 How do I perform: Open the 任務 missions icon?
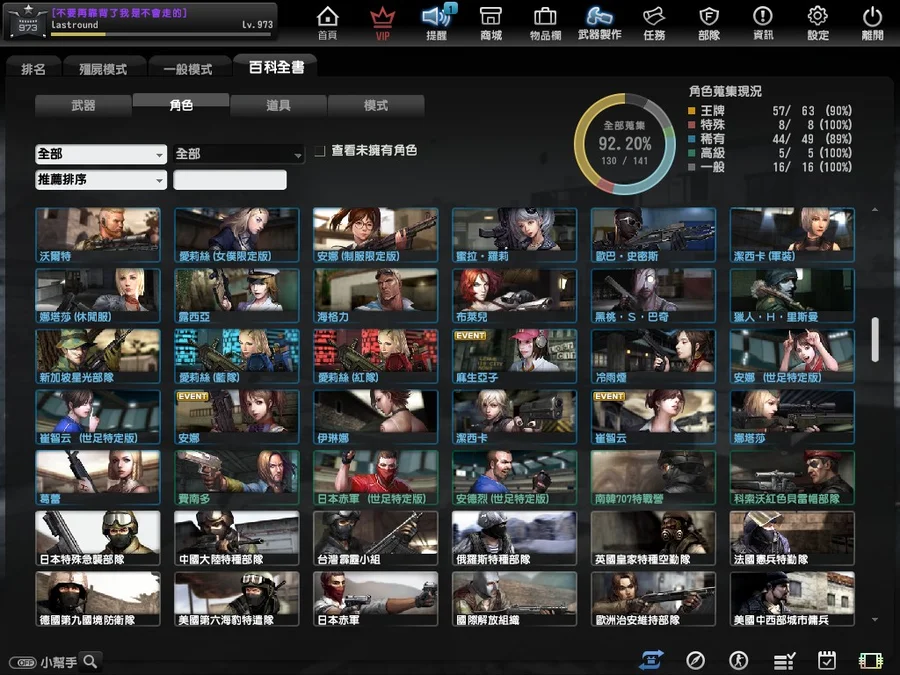click(x=654, y=22)
